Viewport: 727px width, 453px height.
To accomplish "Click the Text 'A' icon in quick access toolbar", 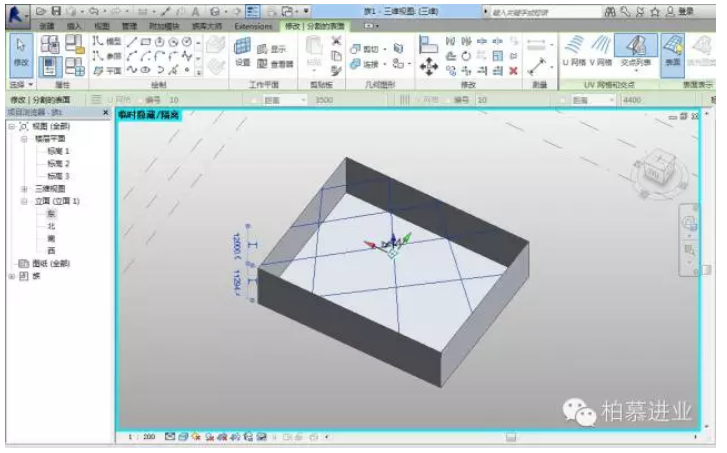I will coord(195,12).
